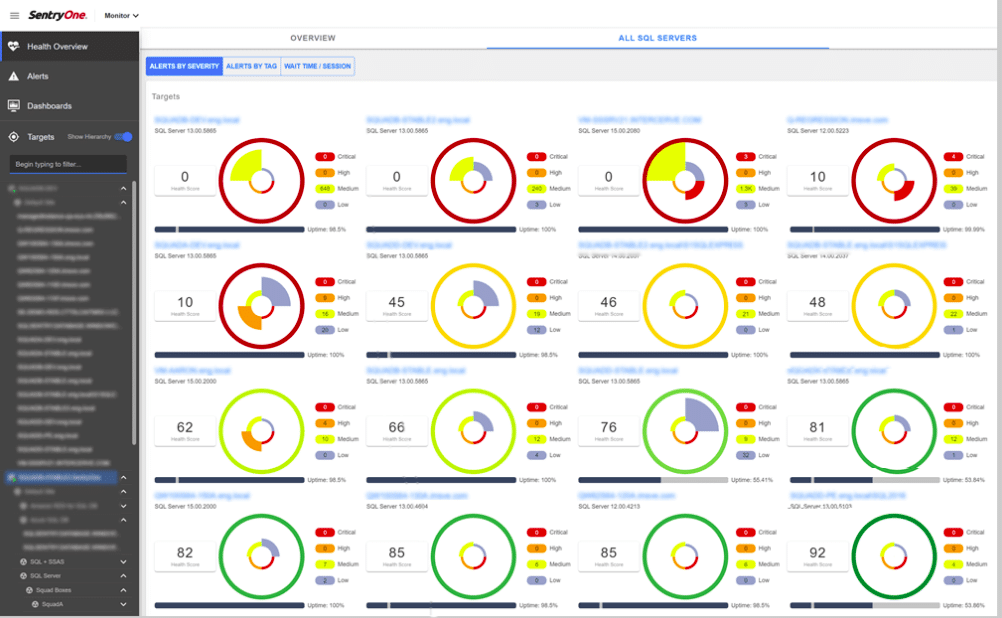The width and height of the screenshot is (1002, 618).
Task: Click the yellow Medium badge showing 240
Action: tap(536, 189)
